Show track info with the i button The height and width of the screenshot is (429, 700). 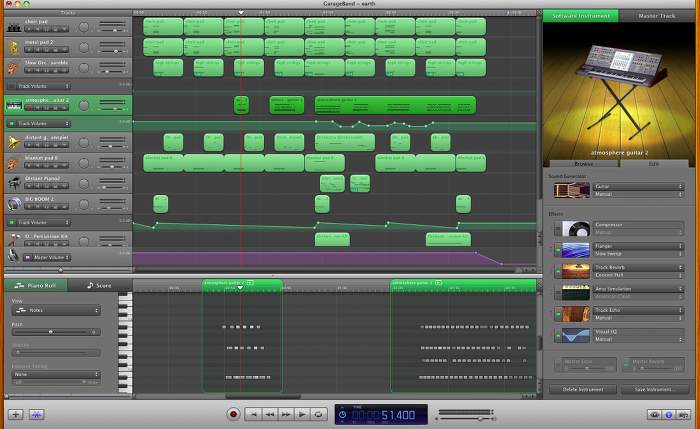tap(669, 415)
